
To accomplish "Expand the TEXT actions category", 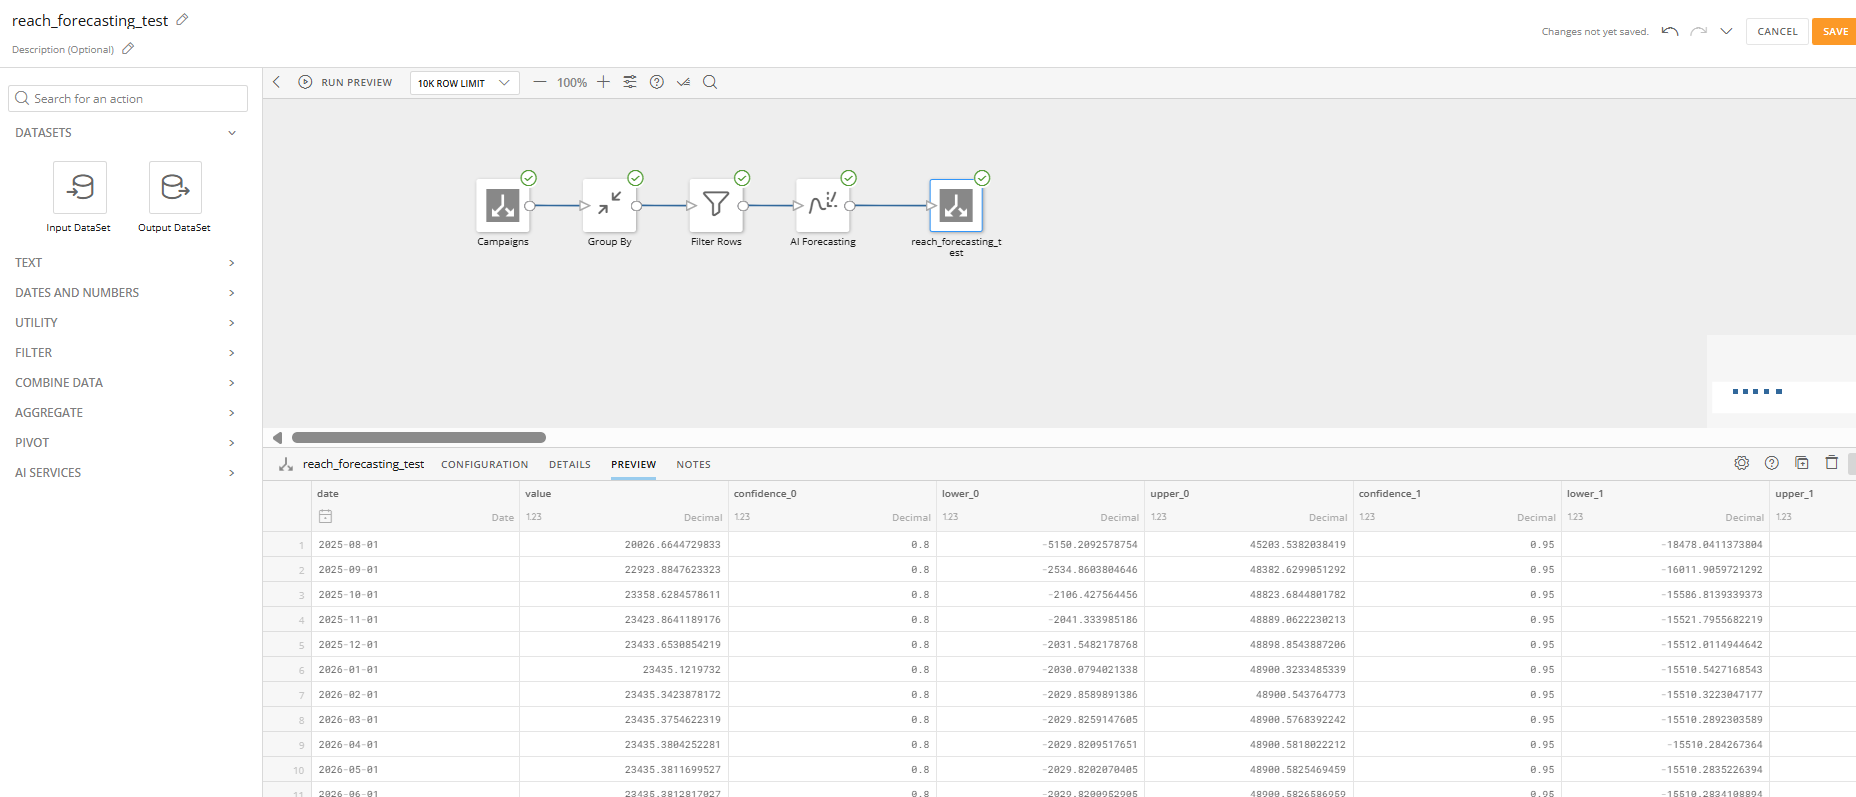I will click(x=125, y=263).
